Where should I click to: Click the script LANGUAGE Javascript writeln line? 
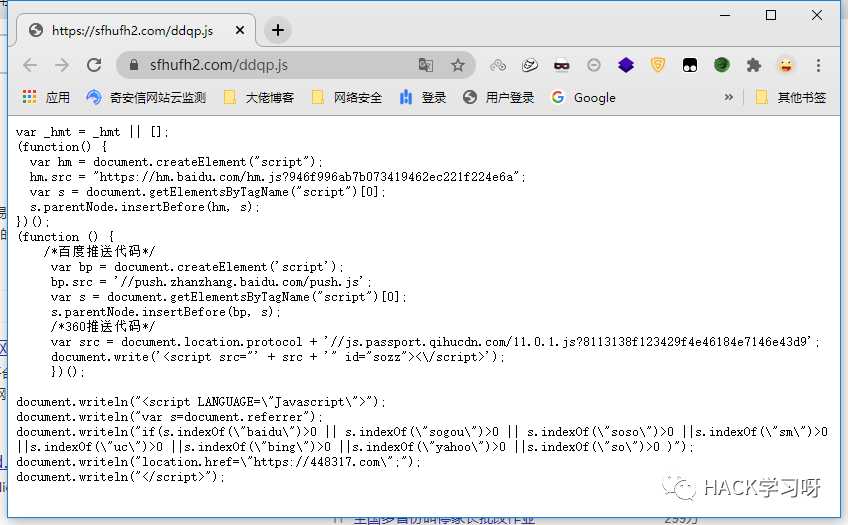point(201,402)
